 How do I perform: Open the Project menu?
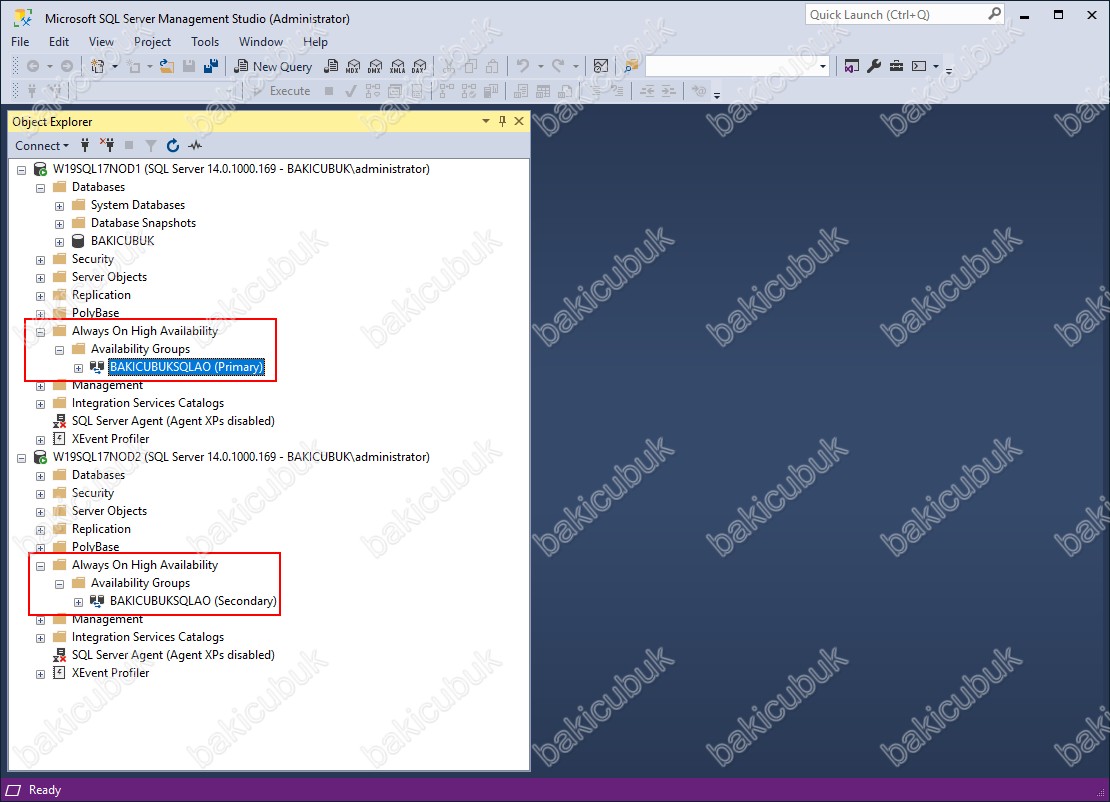click(x=152, y=42)
